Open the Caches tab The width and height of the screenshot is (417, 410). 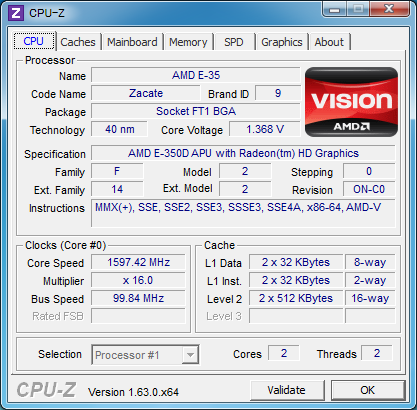click(78, 42)
